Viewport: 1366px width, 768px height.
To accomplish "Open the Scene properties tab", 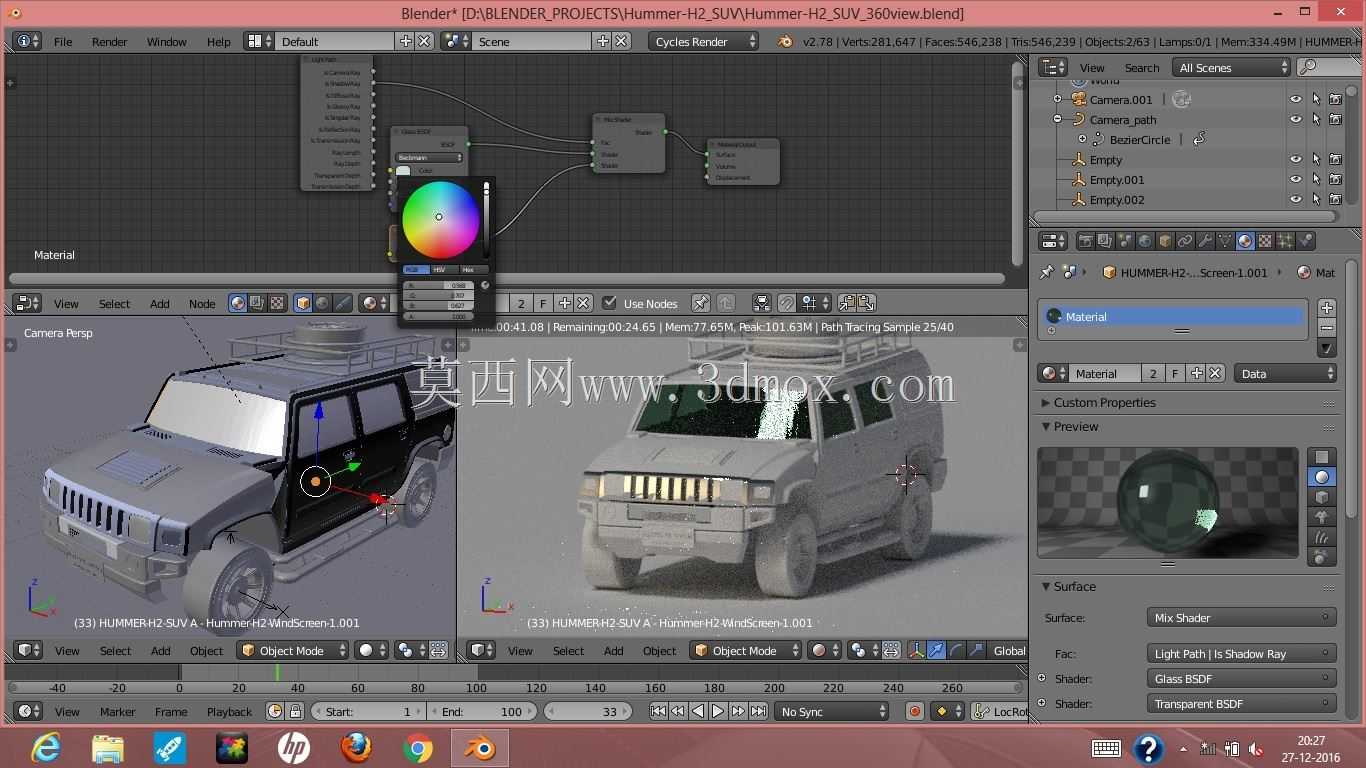I will (1125, 241).
